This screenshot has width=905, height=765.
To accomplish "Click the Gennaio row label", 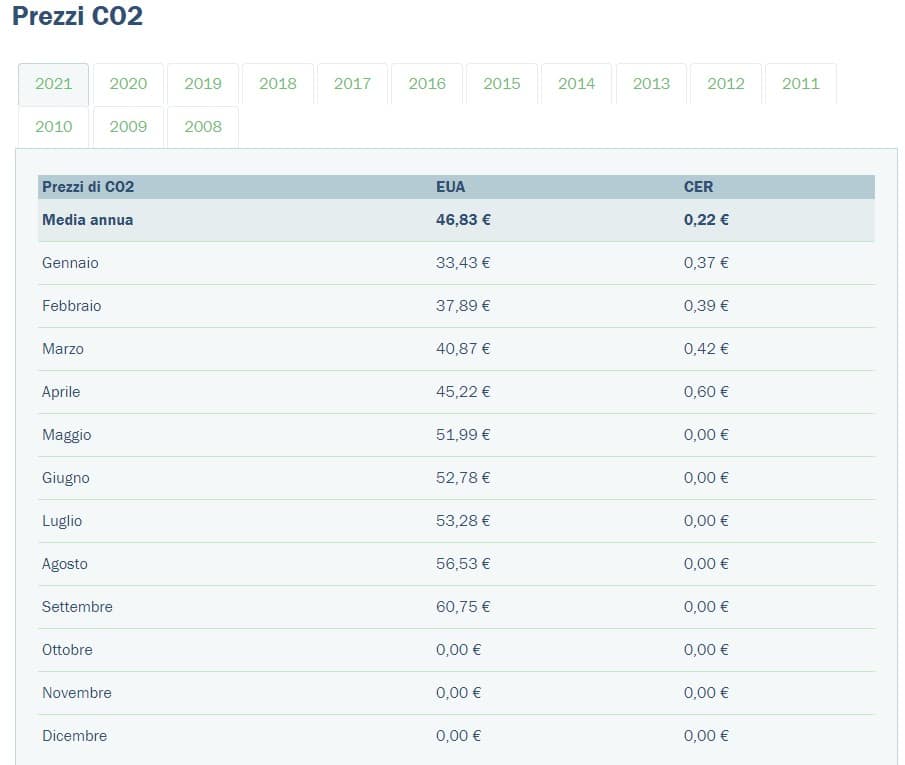I will (70, 263).
